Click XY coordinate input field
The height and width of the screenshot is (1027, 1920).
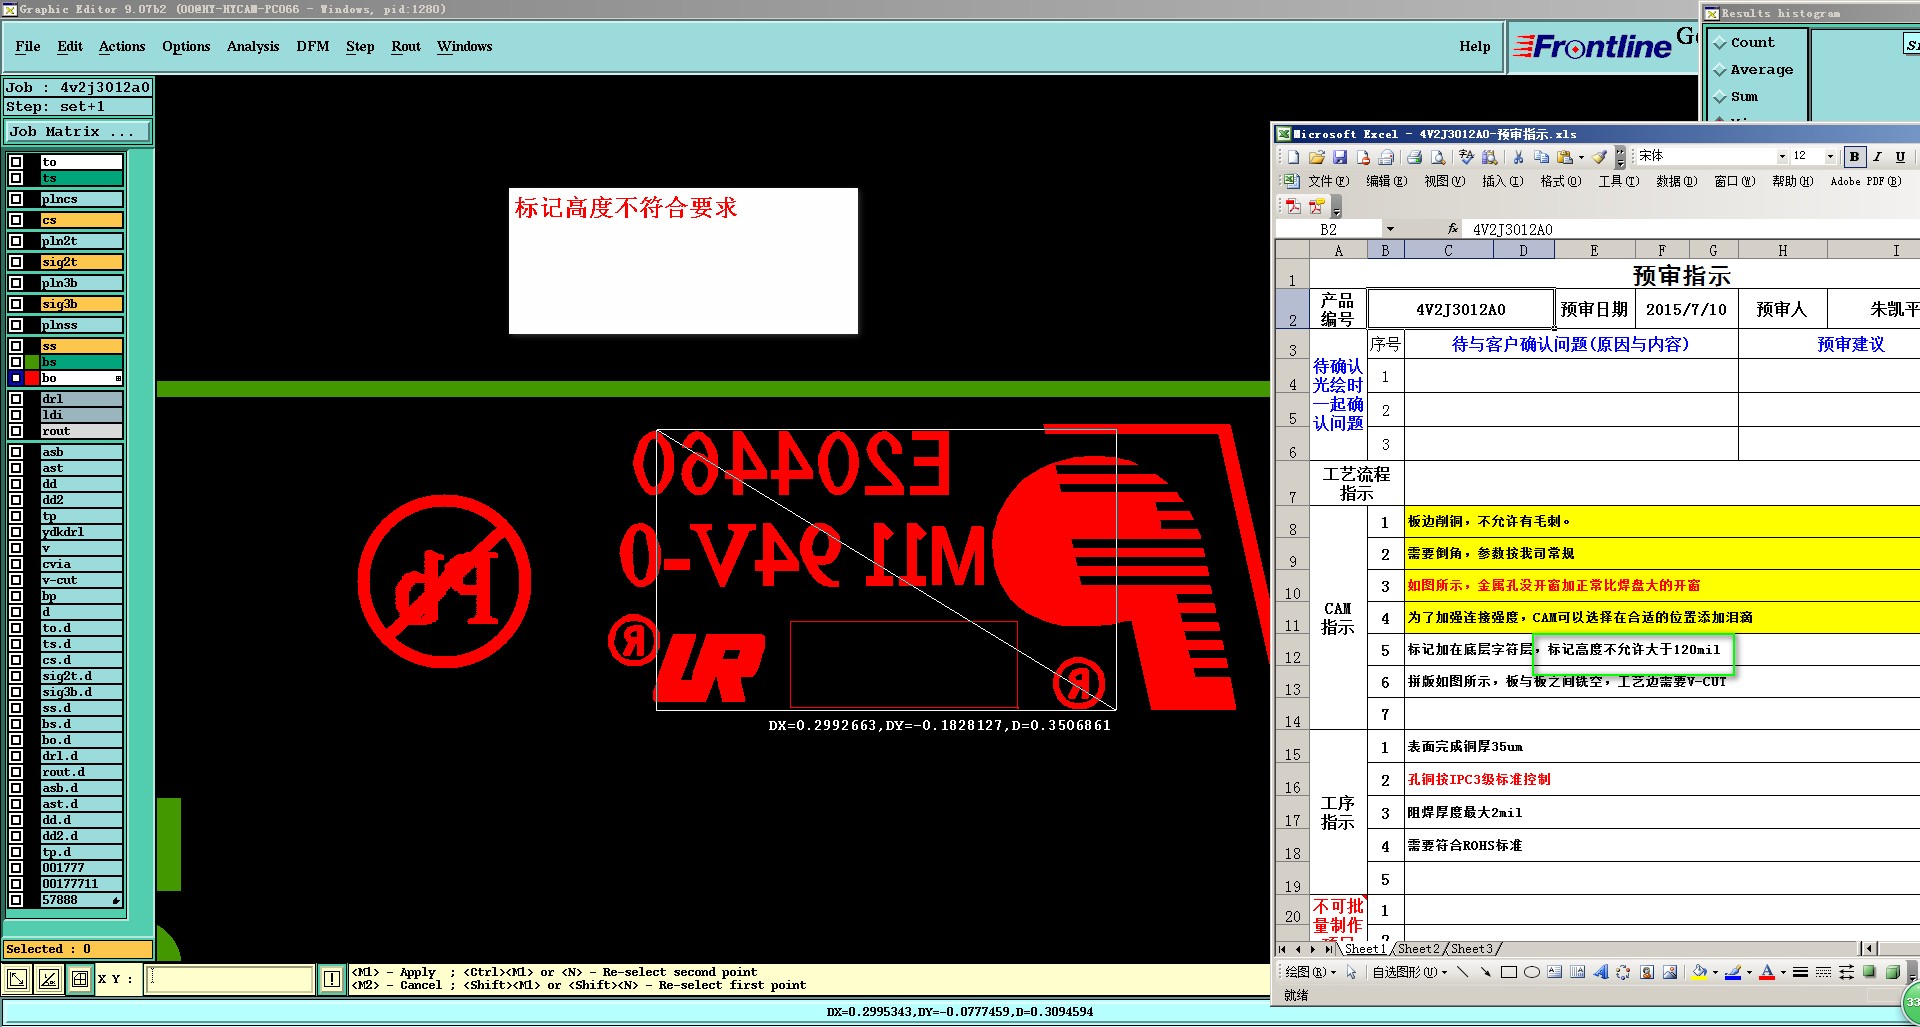(x=230, y=980)
